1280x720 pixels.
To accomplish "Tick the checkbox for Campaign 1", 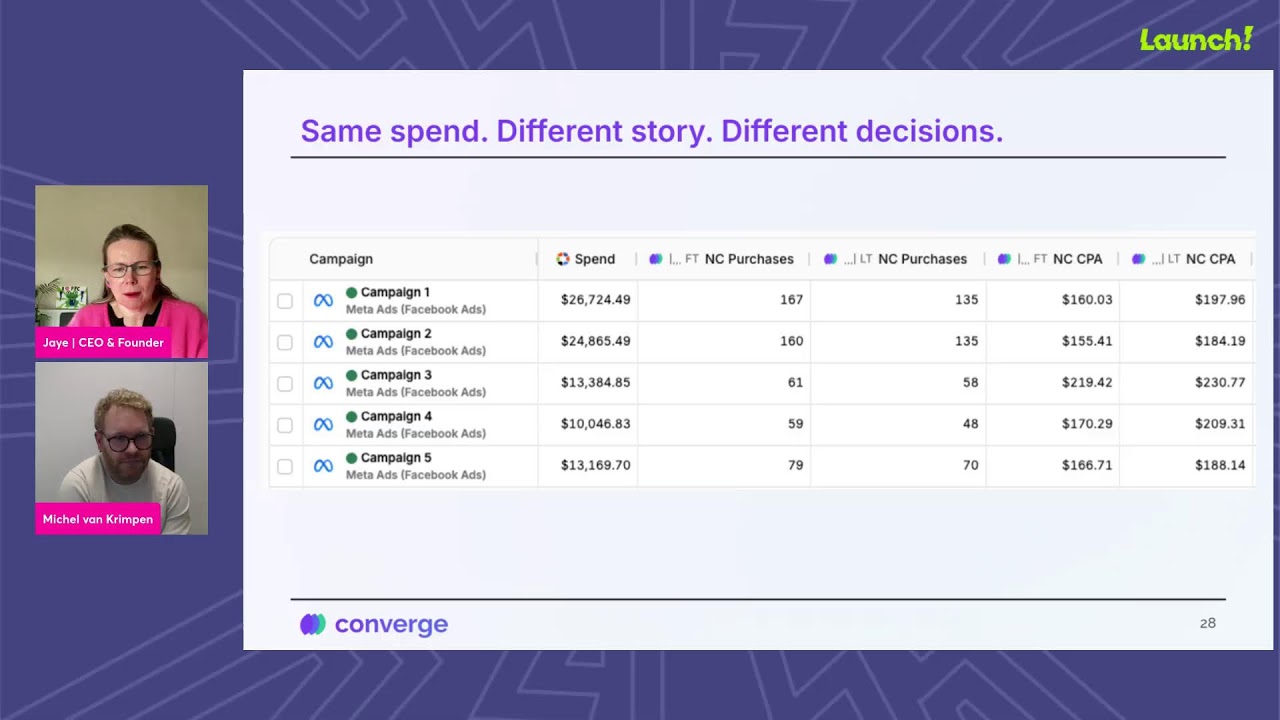I will [285, 301].
